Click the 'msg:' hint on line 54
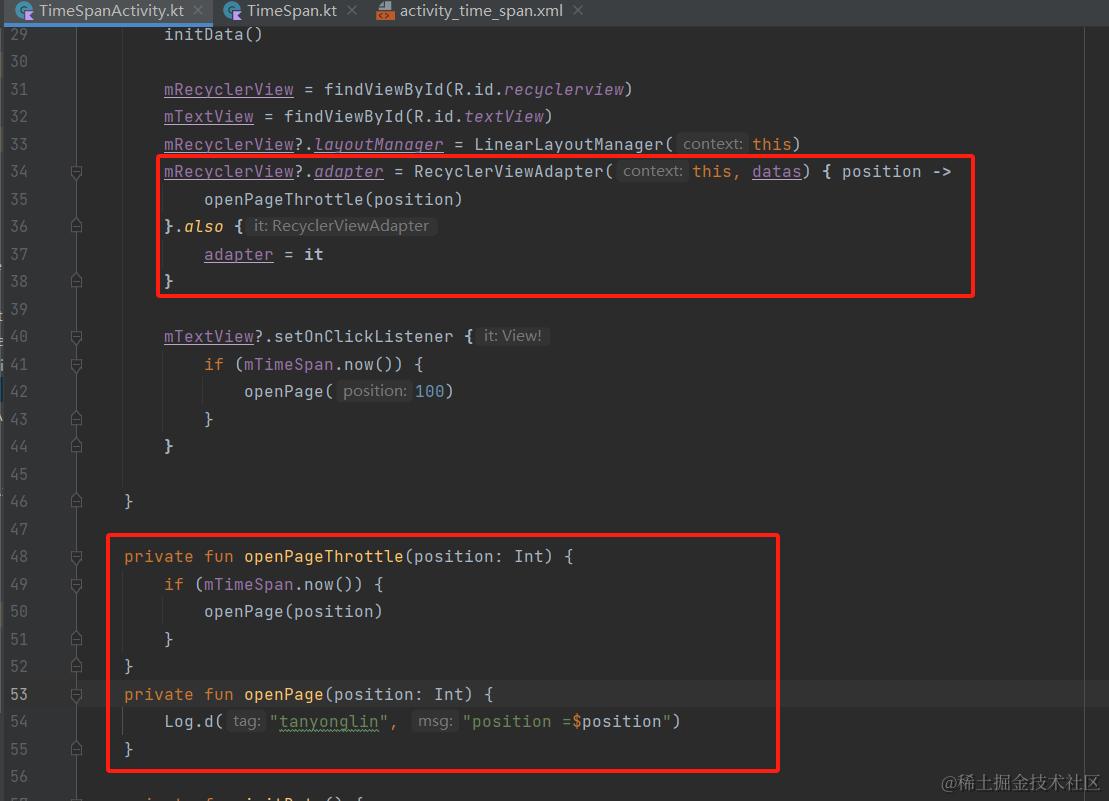Image resolution: width=1109 pixels, height=801 pixels. [435, 721]
